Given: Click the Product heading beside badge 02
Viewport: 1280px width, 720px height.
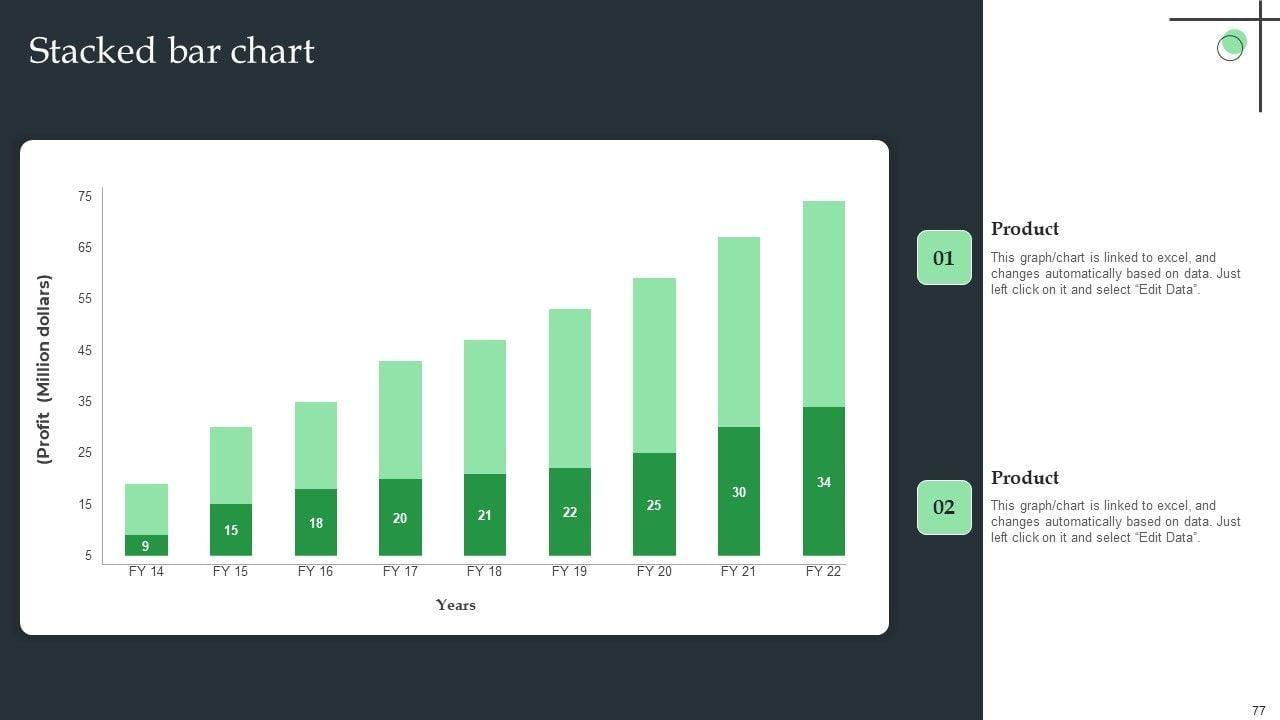Looking at the screenshot, I should pos(1025,478).
